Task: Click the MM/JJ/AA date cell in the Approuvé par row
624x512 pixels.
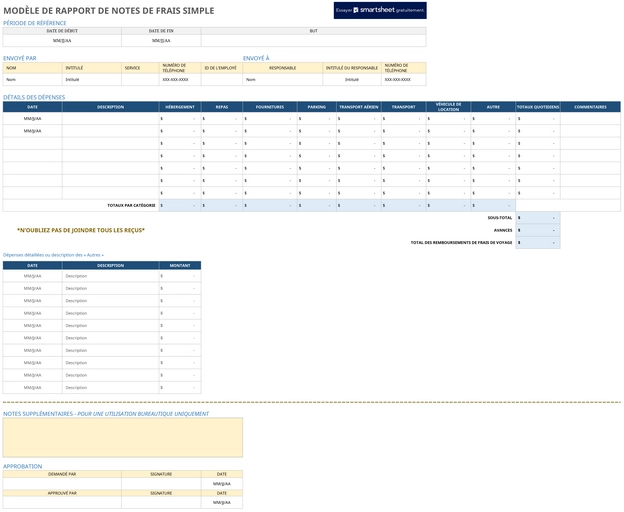Action: point(222,502)
